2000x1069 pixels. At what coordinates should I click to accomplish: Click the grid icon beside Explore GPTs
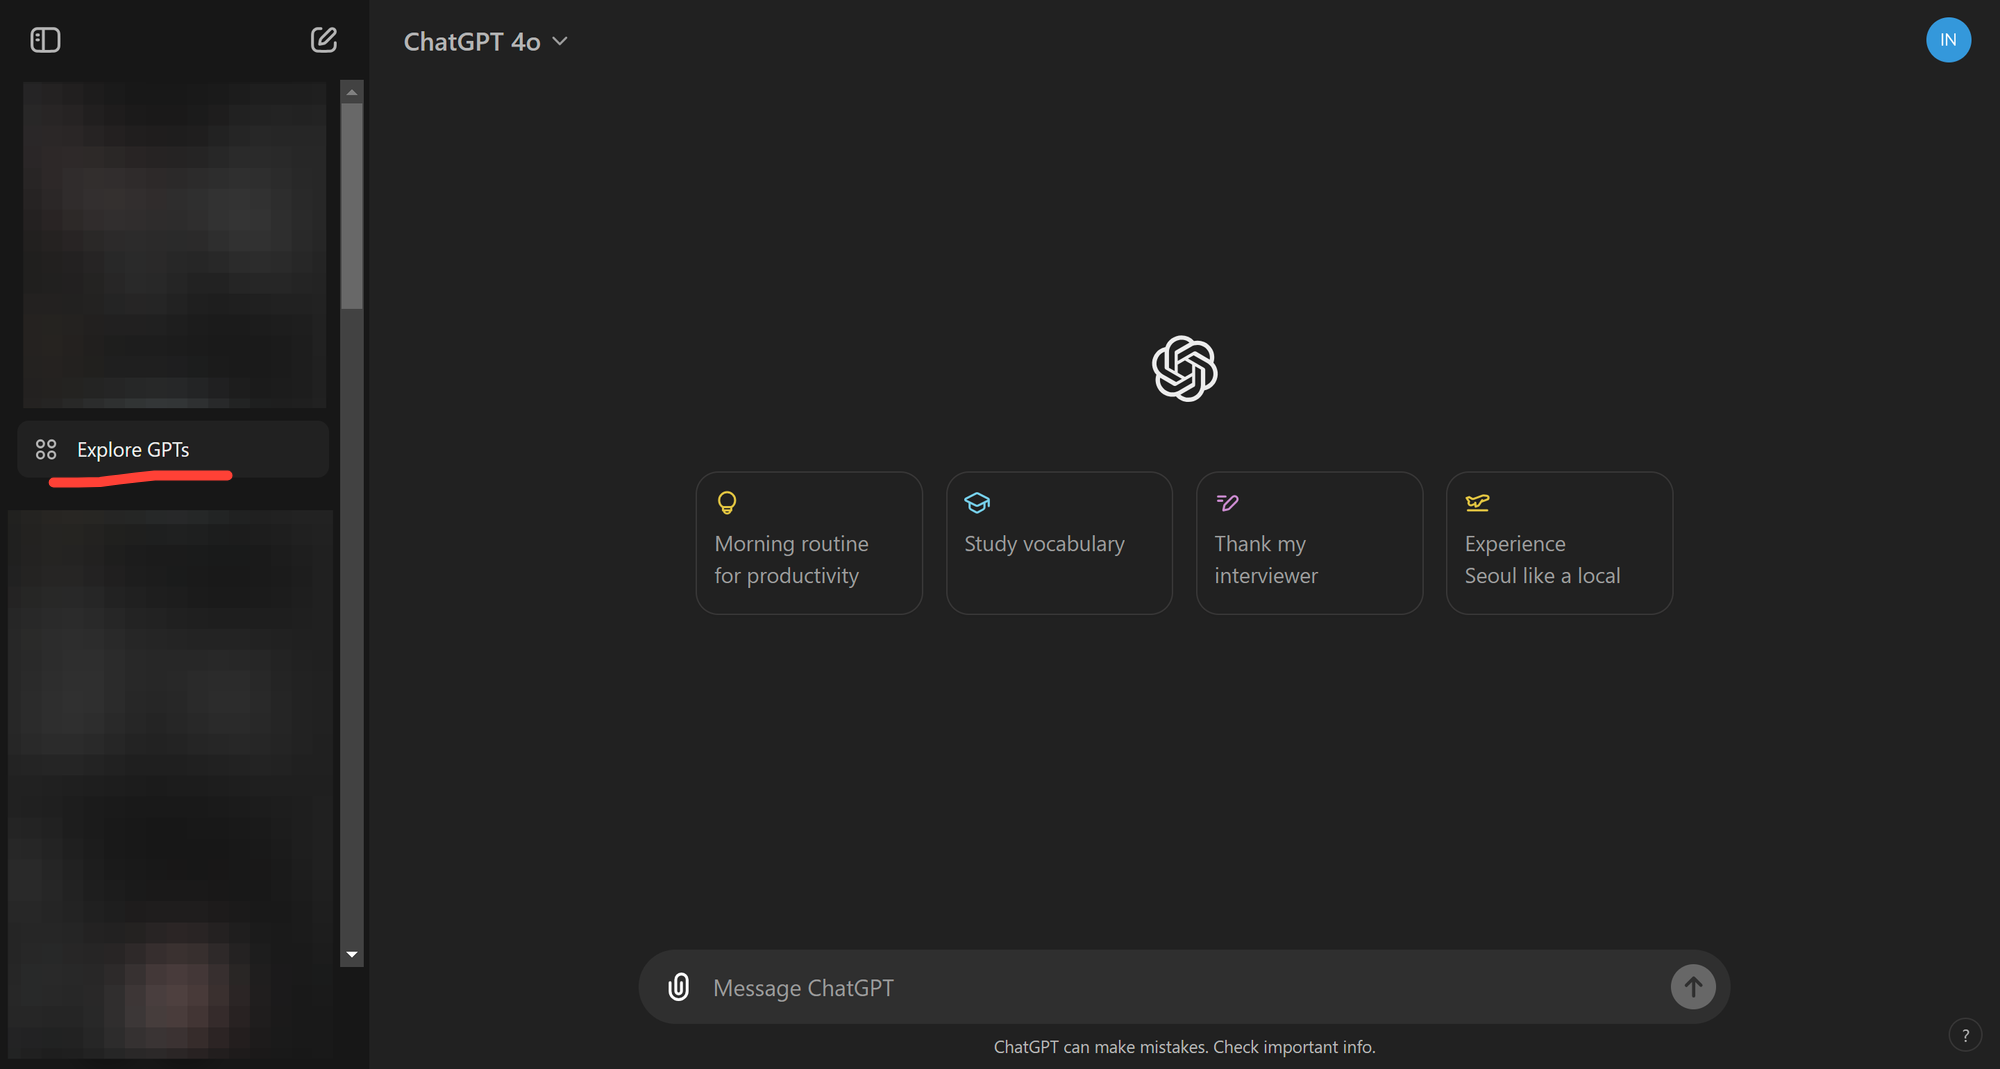click(46, 450)
